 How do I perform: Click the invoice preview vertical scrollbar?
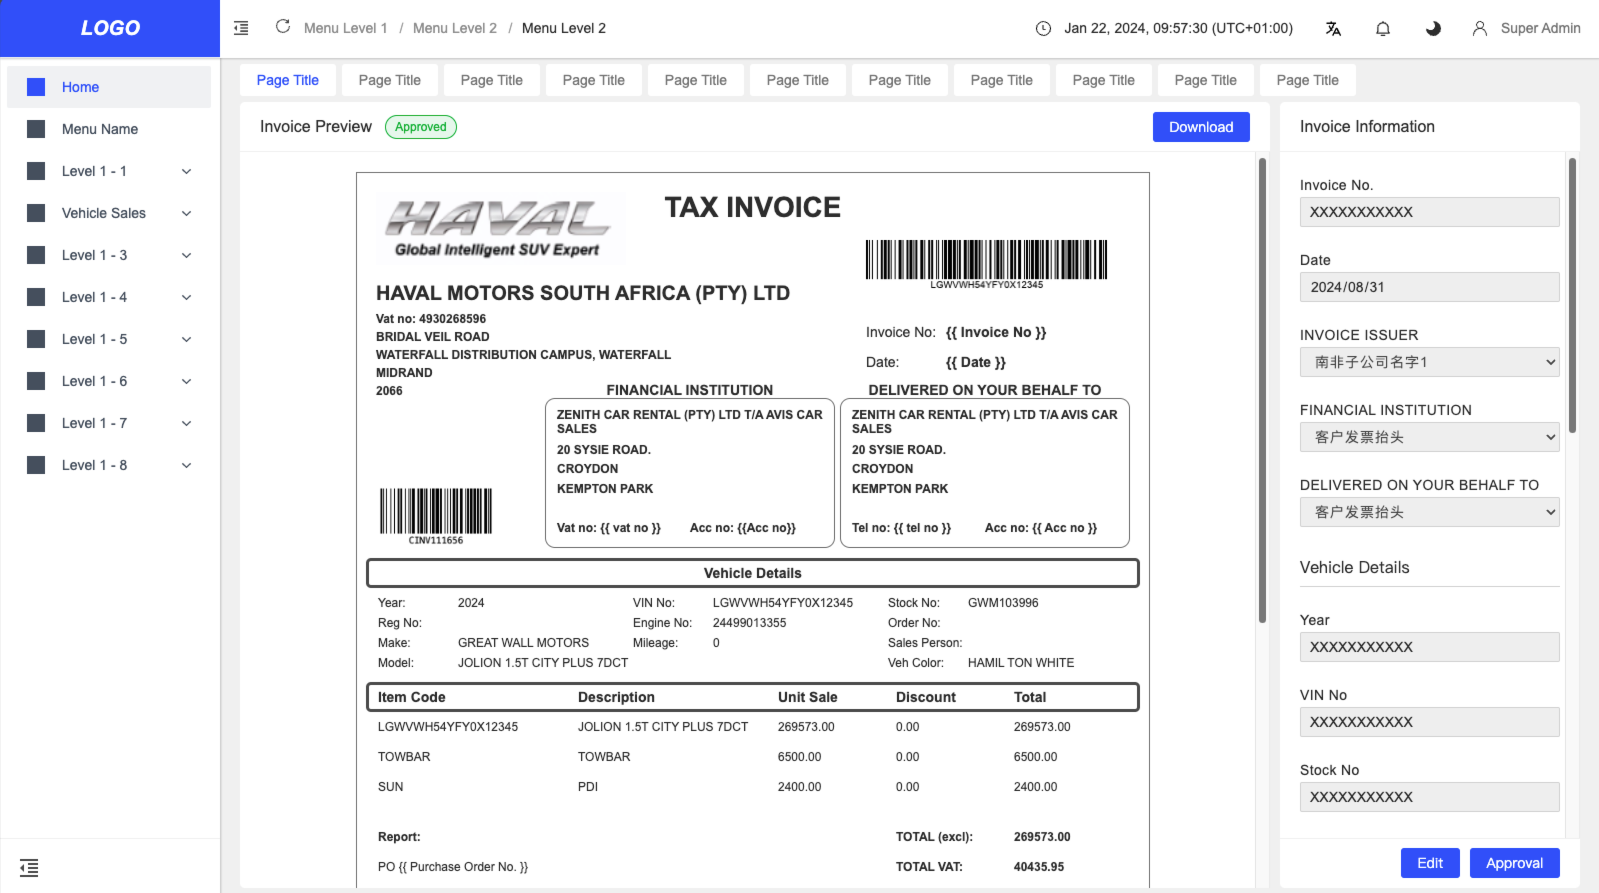(x=1262, y=390)
